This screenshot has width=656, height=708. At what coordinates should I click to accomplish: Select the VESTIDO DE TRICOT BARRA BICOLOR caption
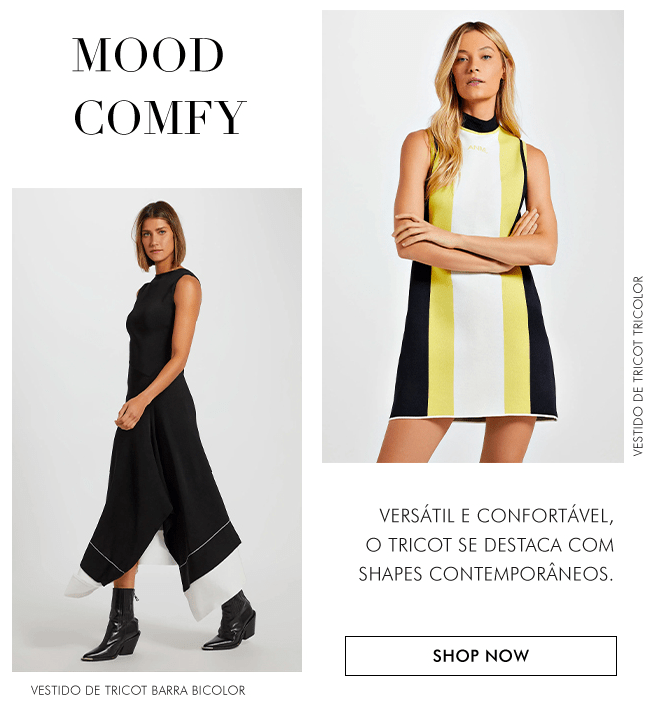tap(138, 690)
